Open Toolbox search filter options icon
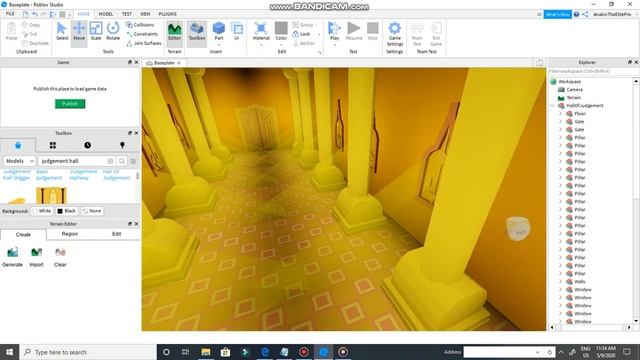 point(133,161)
